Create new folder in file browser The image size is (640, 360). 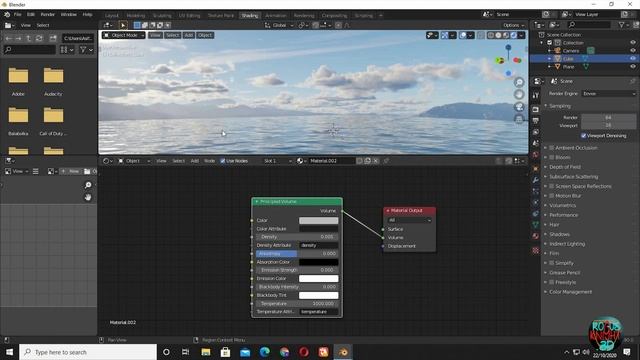[x=53, y=38]
